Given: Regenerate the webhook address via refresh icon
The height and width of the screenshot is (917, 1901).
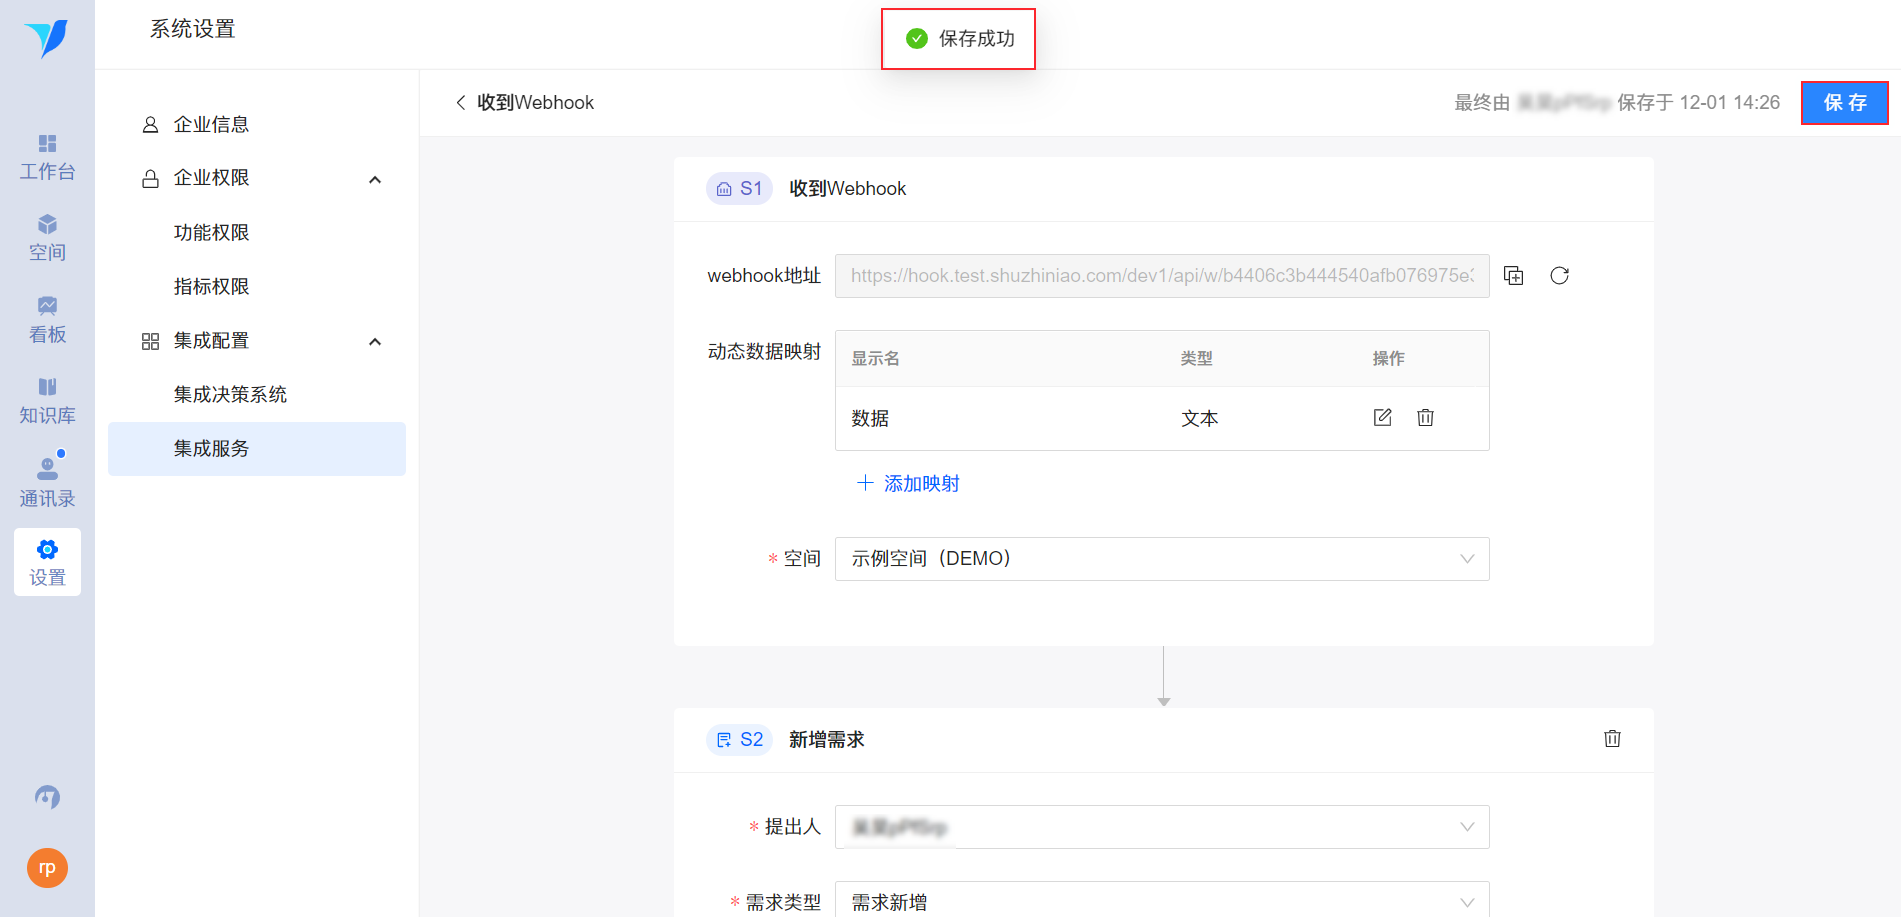Looking at the screenshot, I should [1559, 275].
